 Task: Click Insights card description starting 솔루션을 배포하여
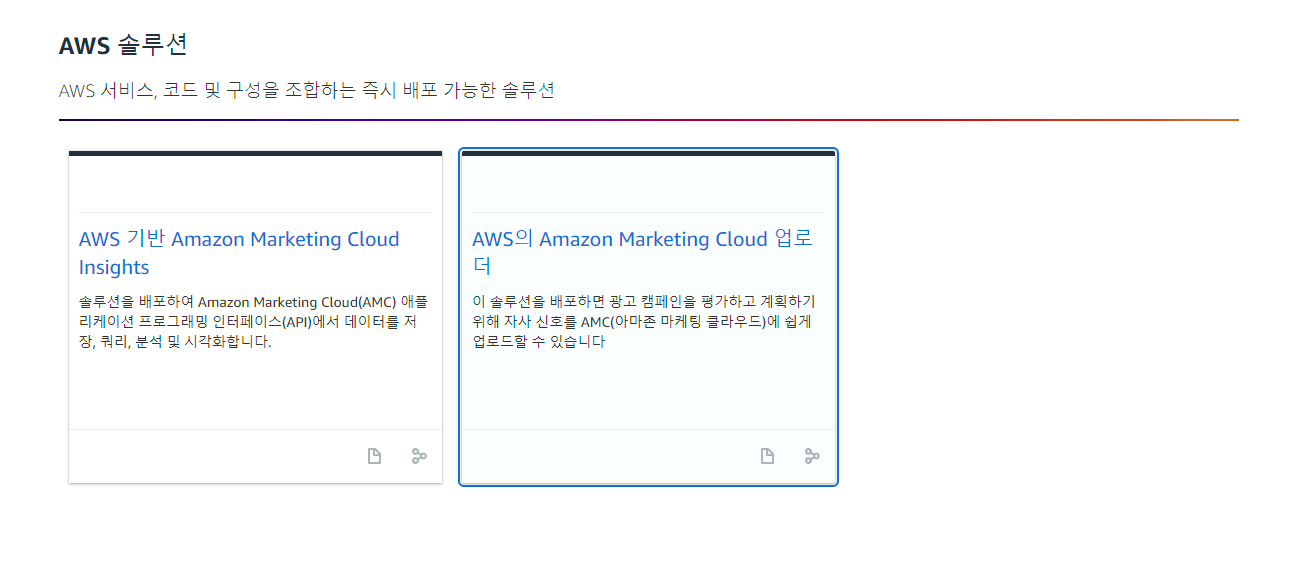tap(254, 321)
